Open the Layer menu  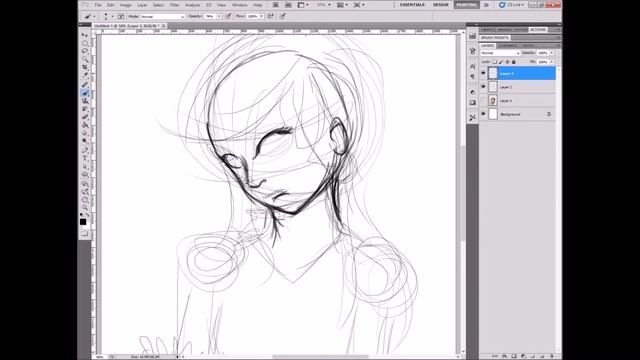(142, 5)
